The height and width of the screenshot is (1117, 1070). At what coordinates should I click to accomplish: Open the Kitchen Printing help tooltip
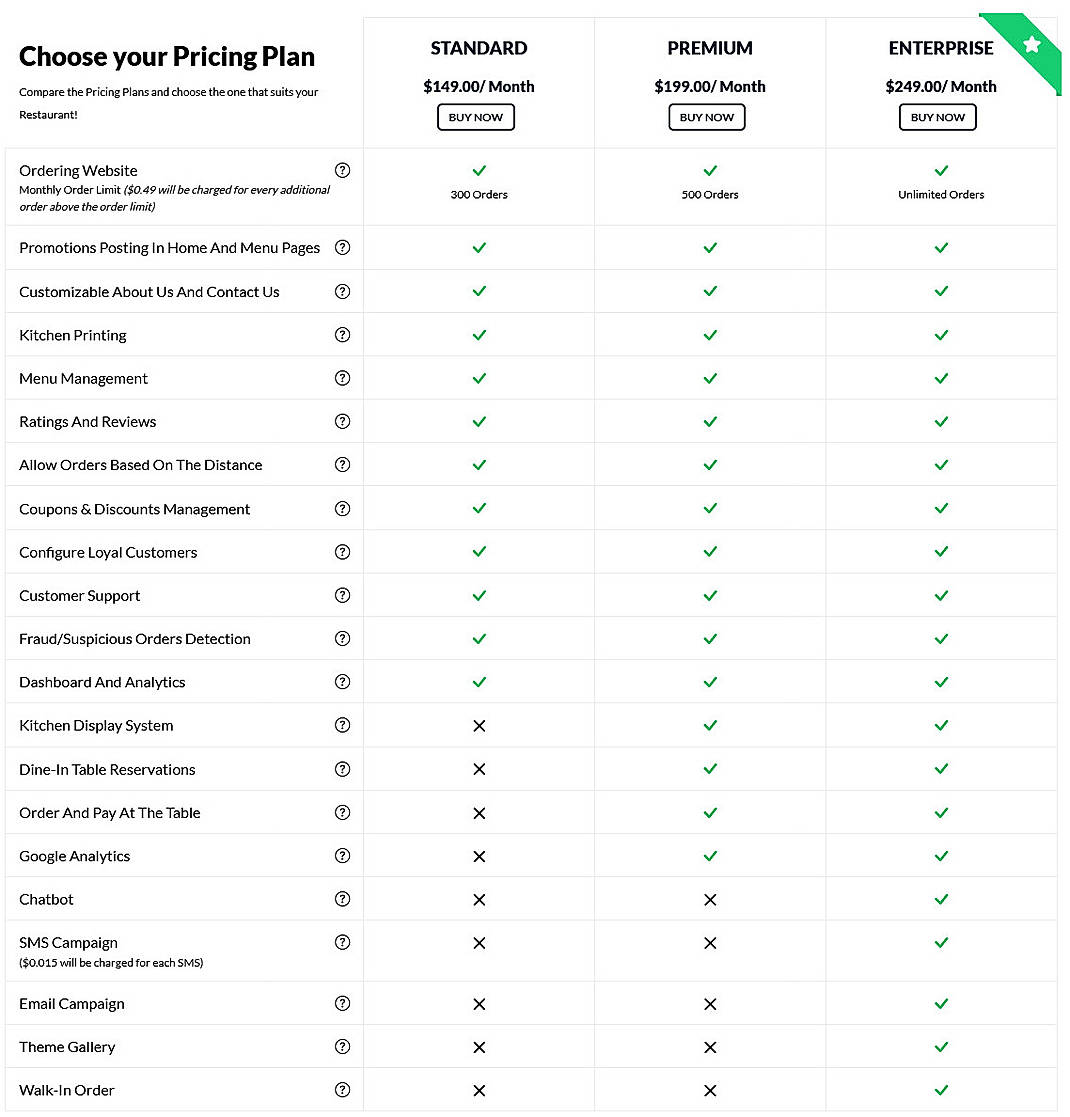click(342, 335)
